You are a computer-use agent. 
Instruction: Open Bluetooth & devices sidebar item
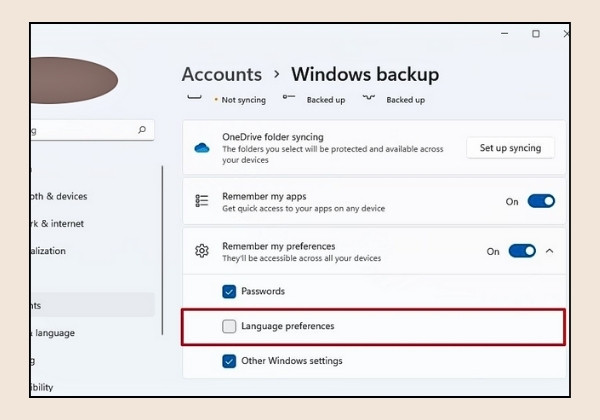pyautogui.click(x=59, y=196)
